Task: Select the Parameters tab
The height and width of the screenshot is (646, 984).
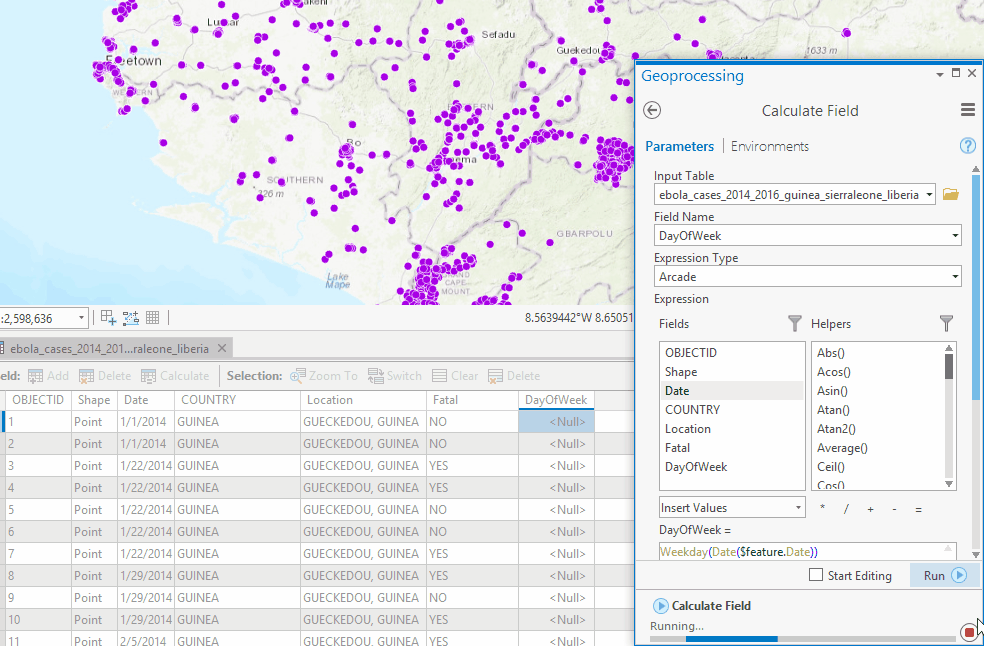Action: point(679,146)
